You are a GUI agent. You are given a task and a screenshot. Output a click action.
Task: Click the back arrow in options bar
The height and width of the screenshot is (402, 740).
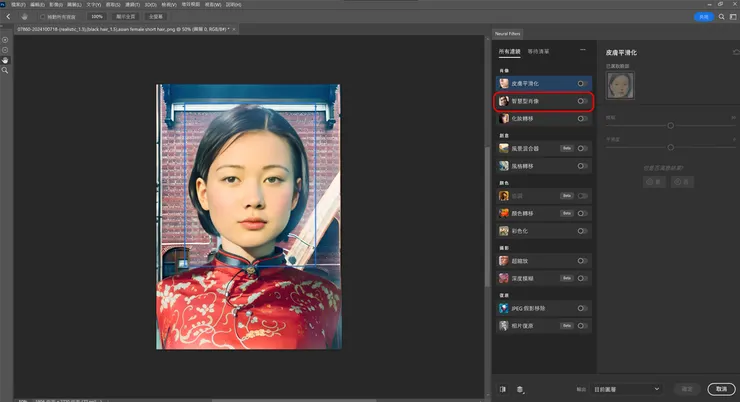pos(8,16)
